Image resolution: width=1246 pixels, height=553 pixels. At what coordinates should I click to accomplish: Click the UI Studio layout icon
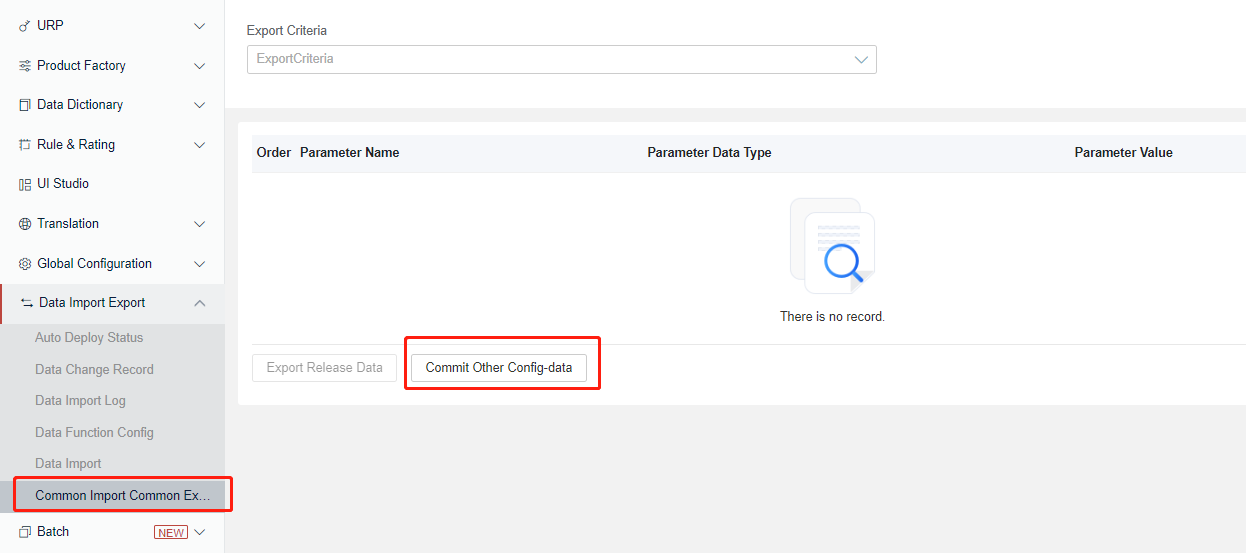coord(25,184)
